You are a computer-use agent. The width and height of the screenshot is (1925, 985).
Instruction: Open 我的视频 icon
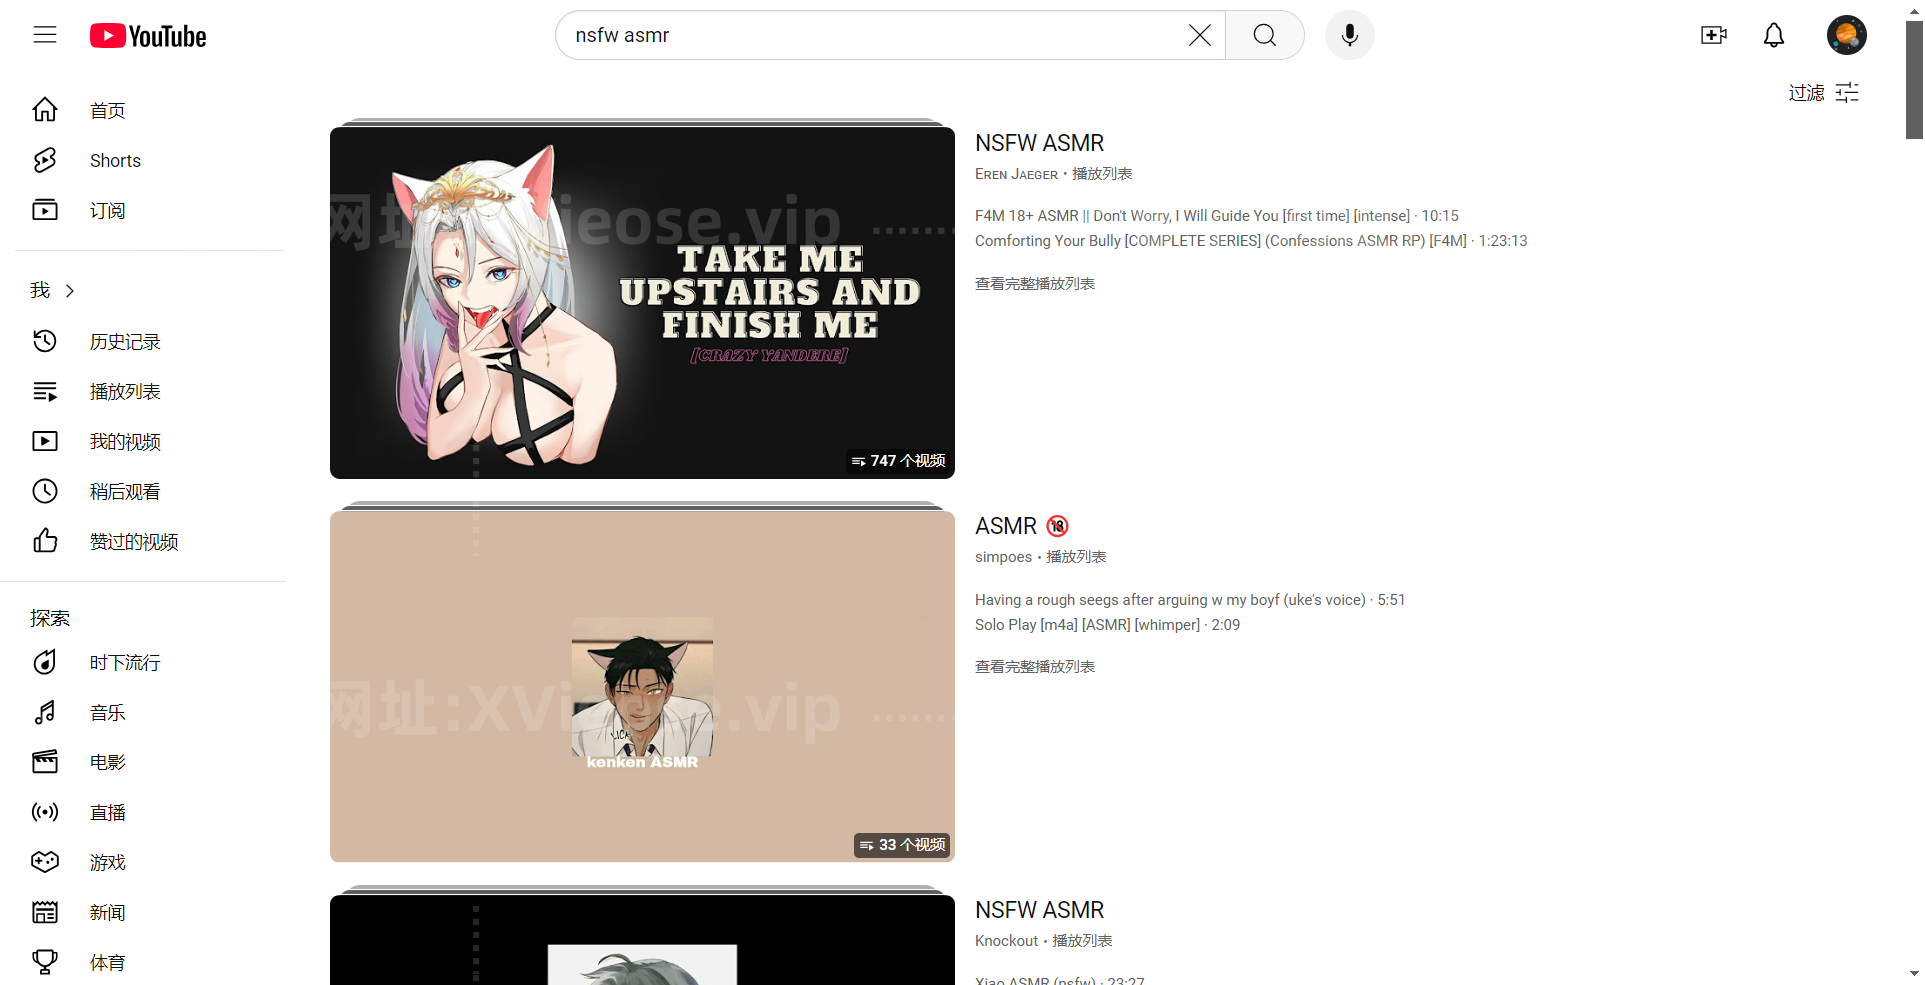(45, 441)
